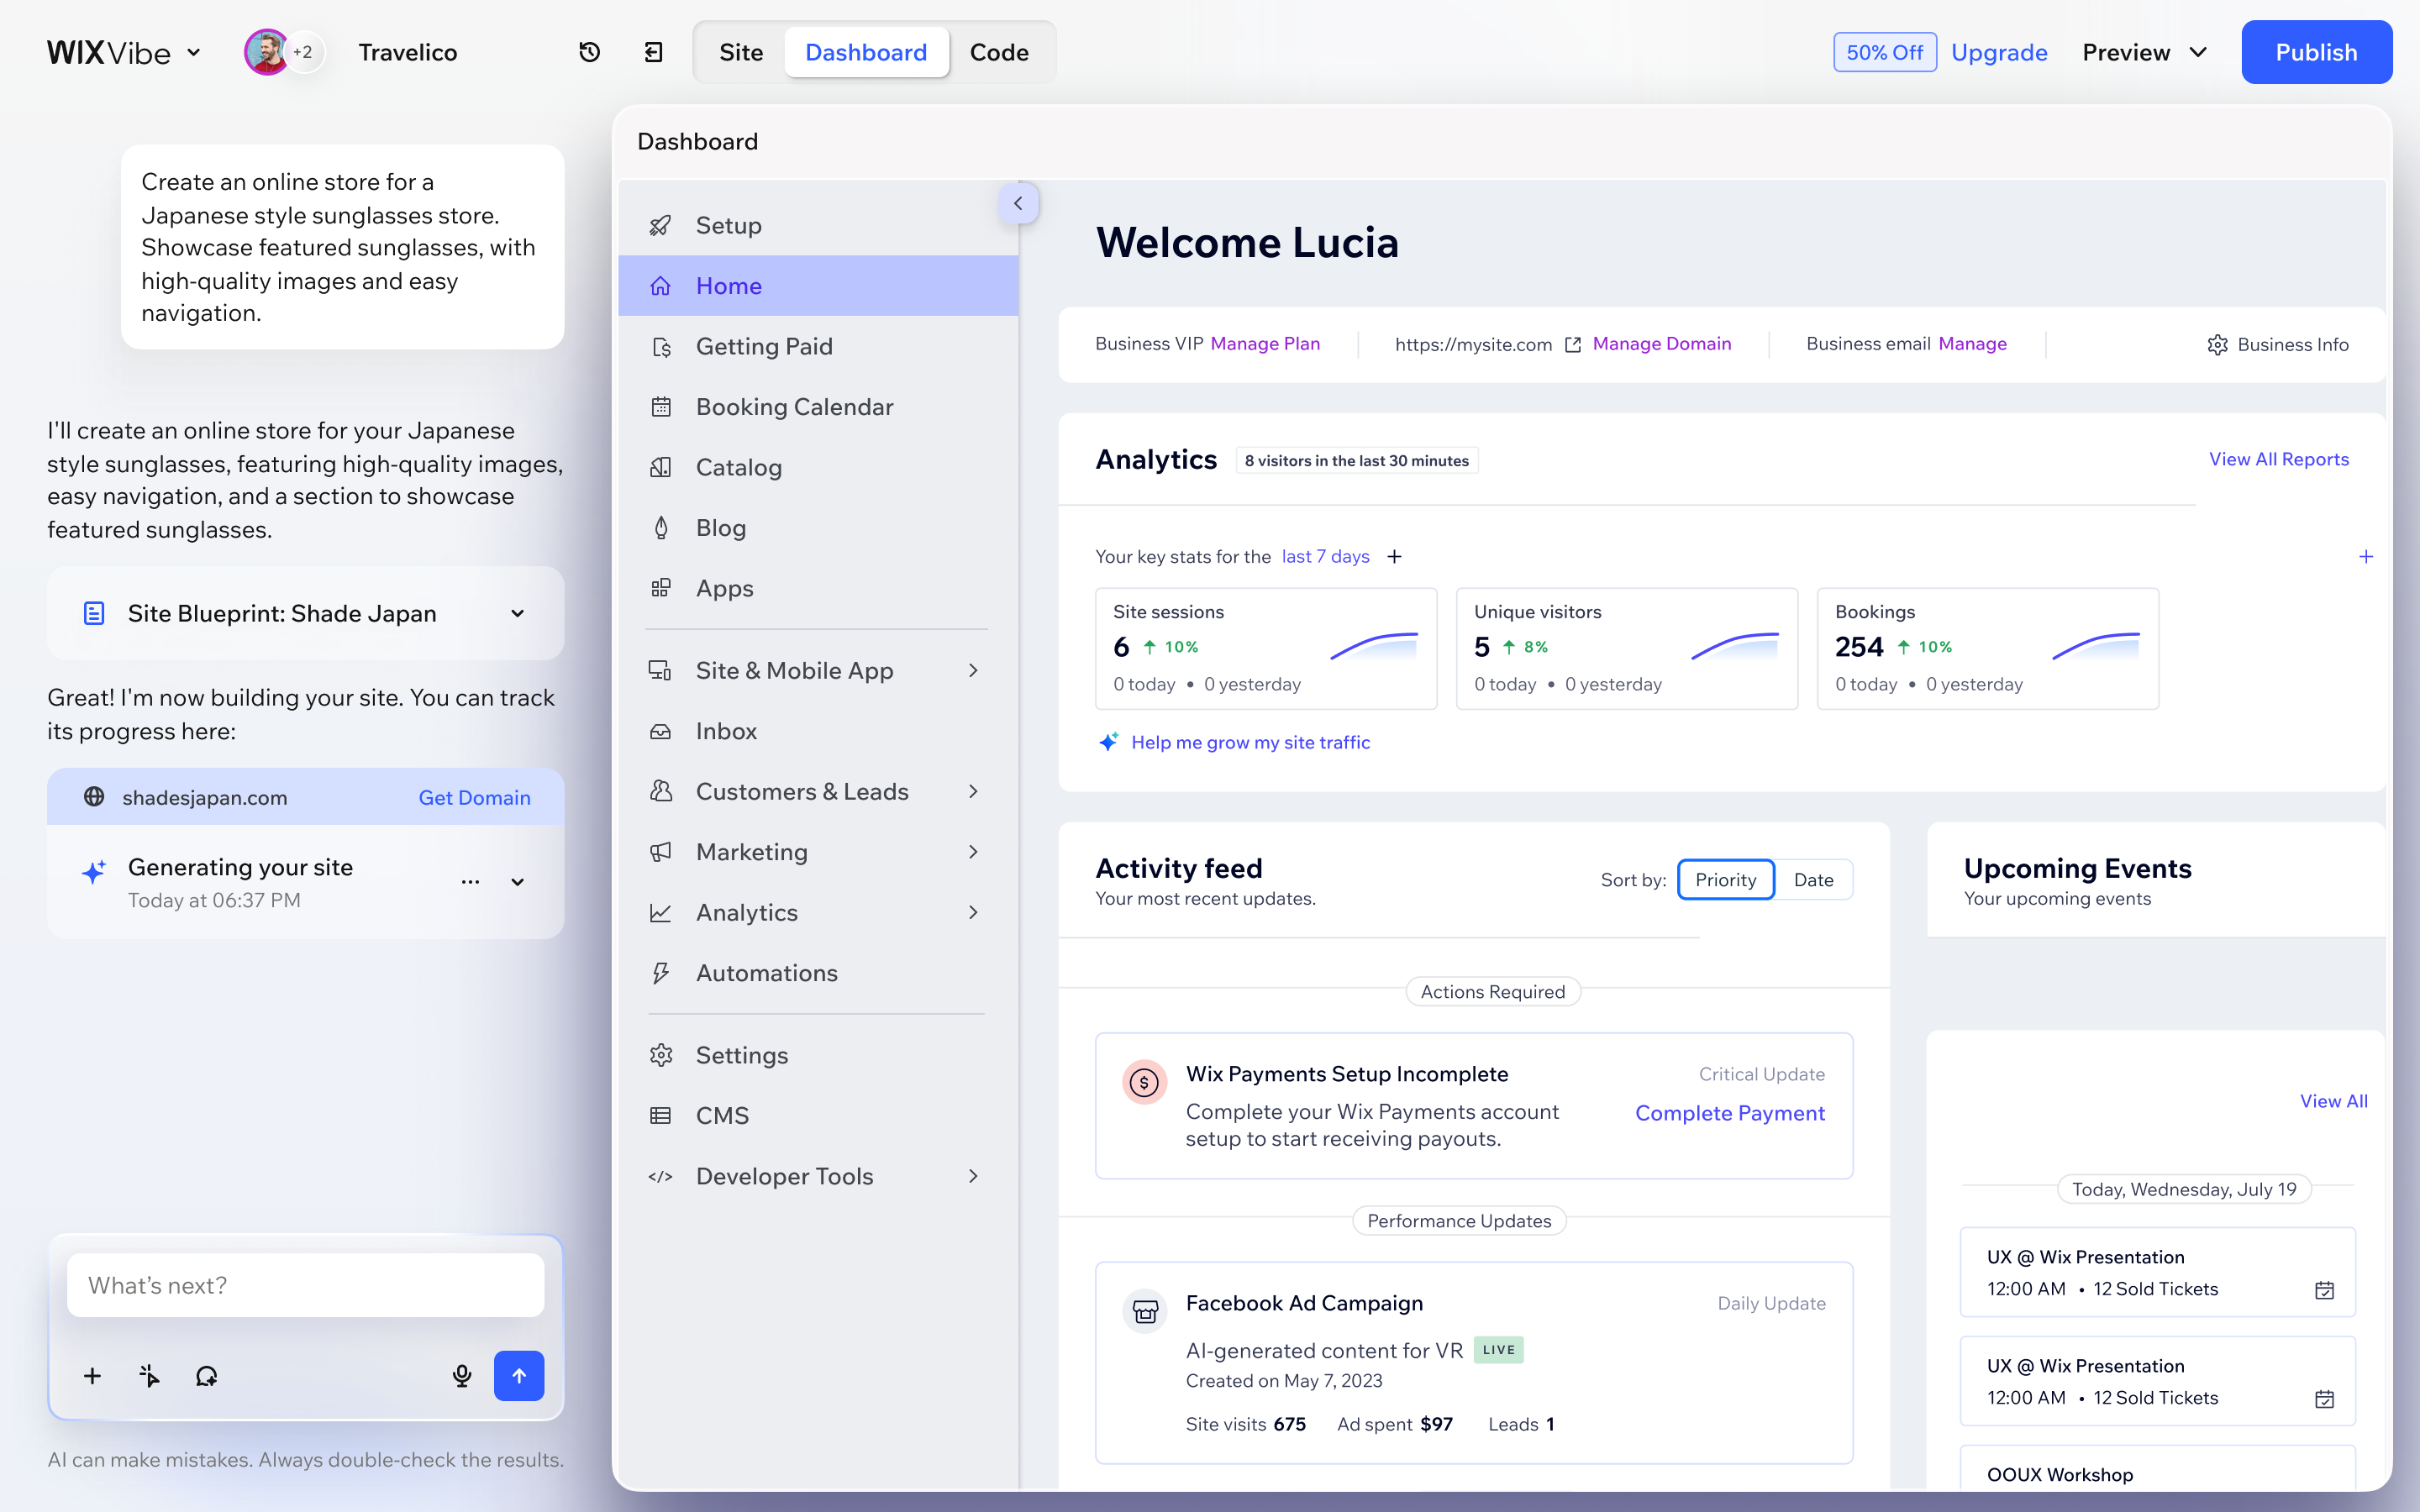
Task: Expand Developer Tools submenu
Action: click(972, 1176)
